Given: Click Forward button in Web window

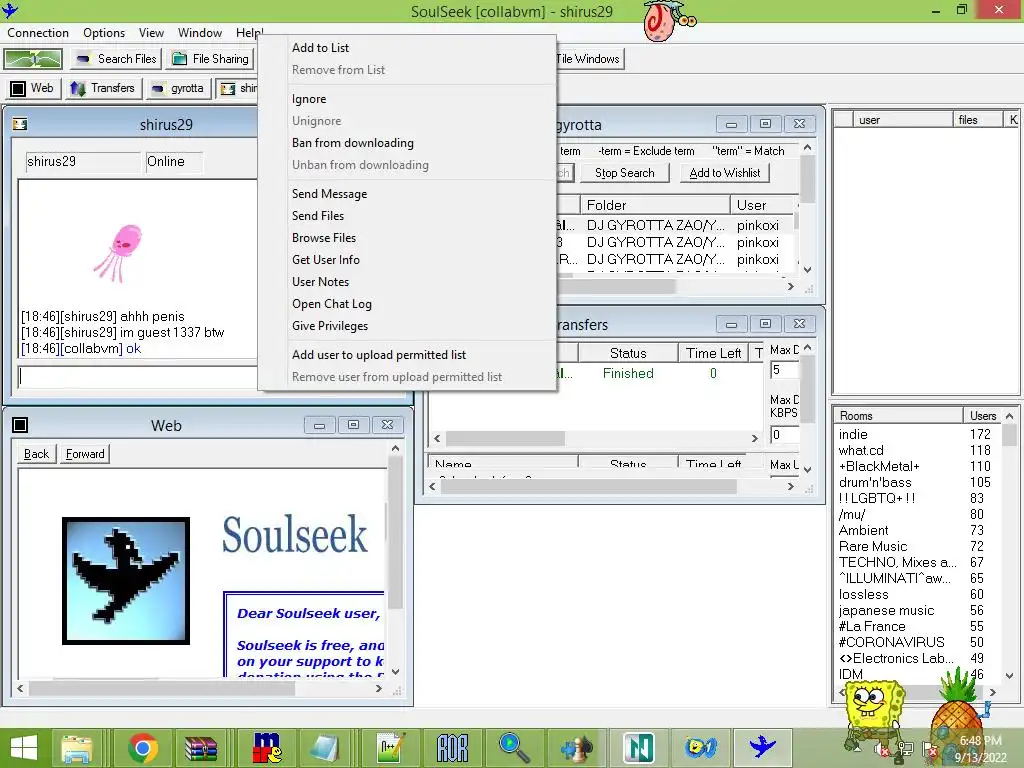Looking at the screenshot, I should tap(85, 454).
